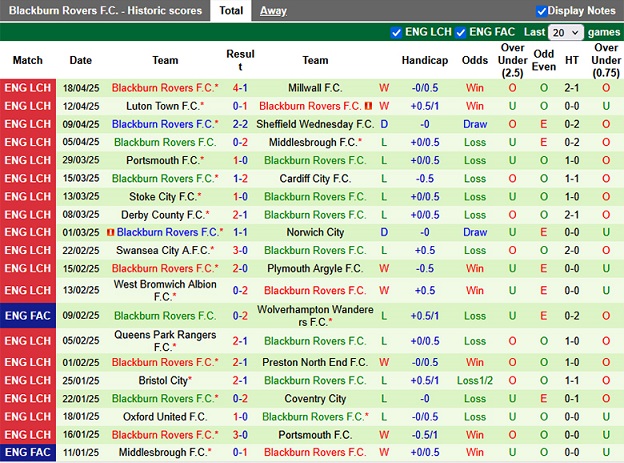The width and height of the screenshot is (624, 463).
Task: Click the 3-0 result for Swansea City match
Action: point(240,250)
